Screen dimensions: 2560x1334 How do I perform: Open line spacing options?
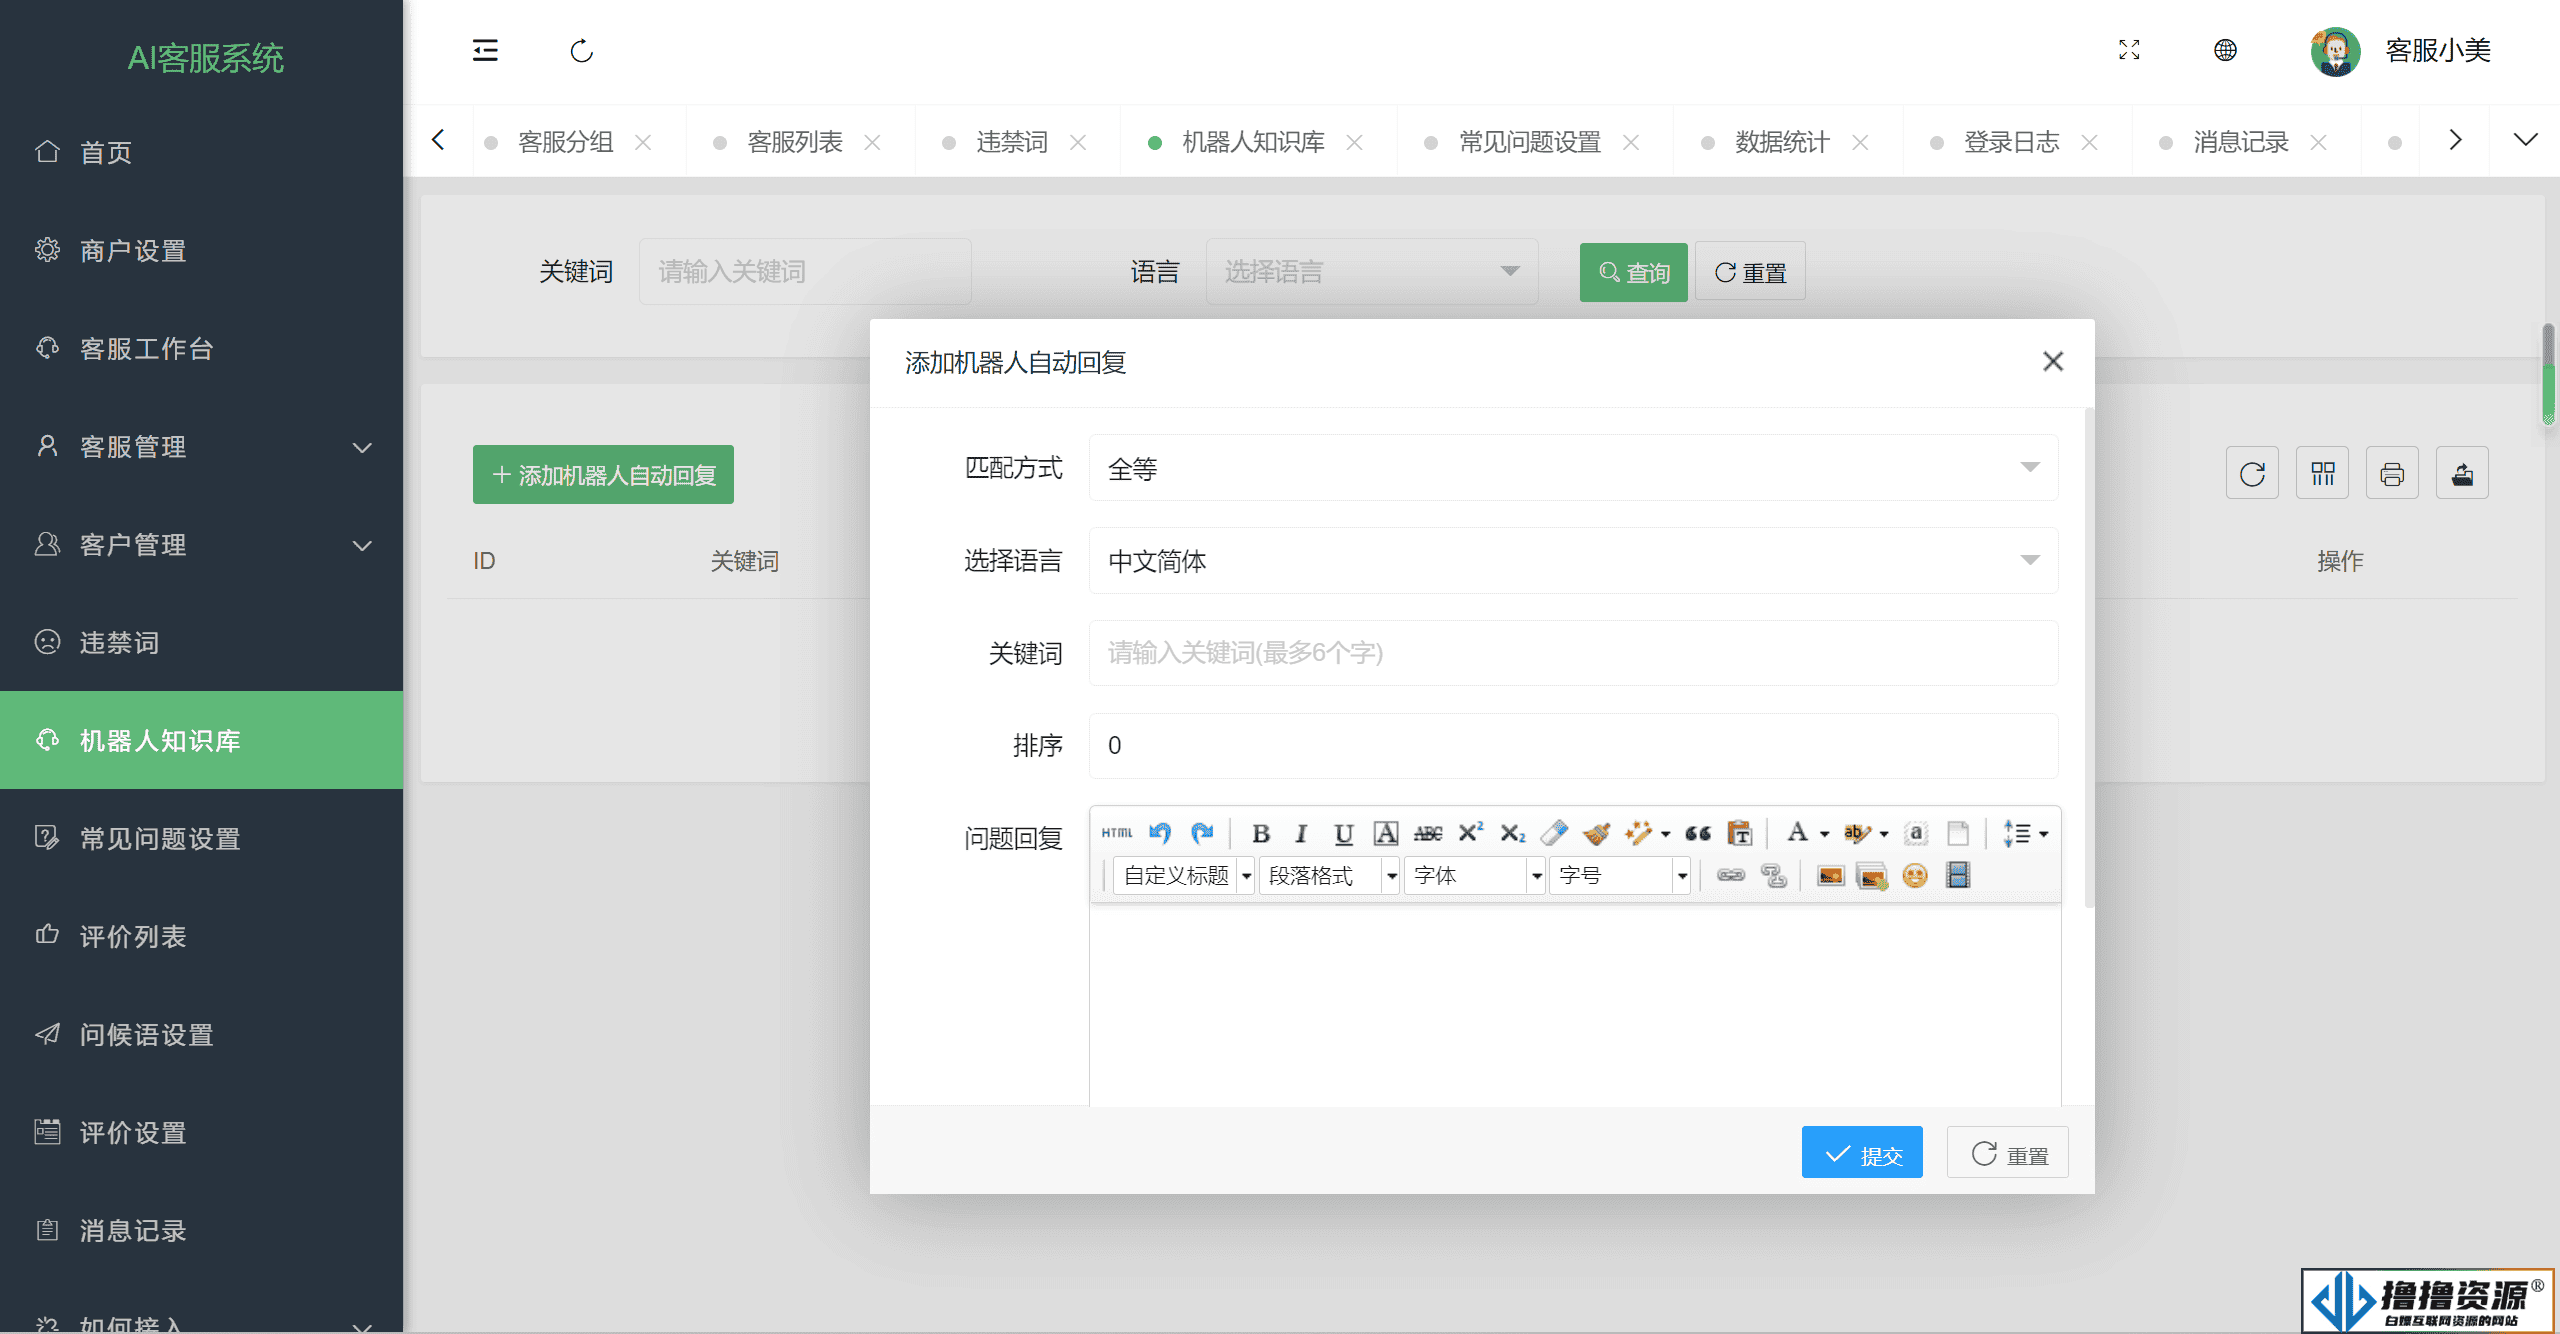[x=2025, y=833]
